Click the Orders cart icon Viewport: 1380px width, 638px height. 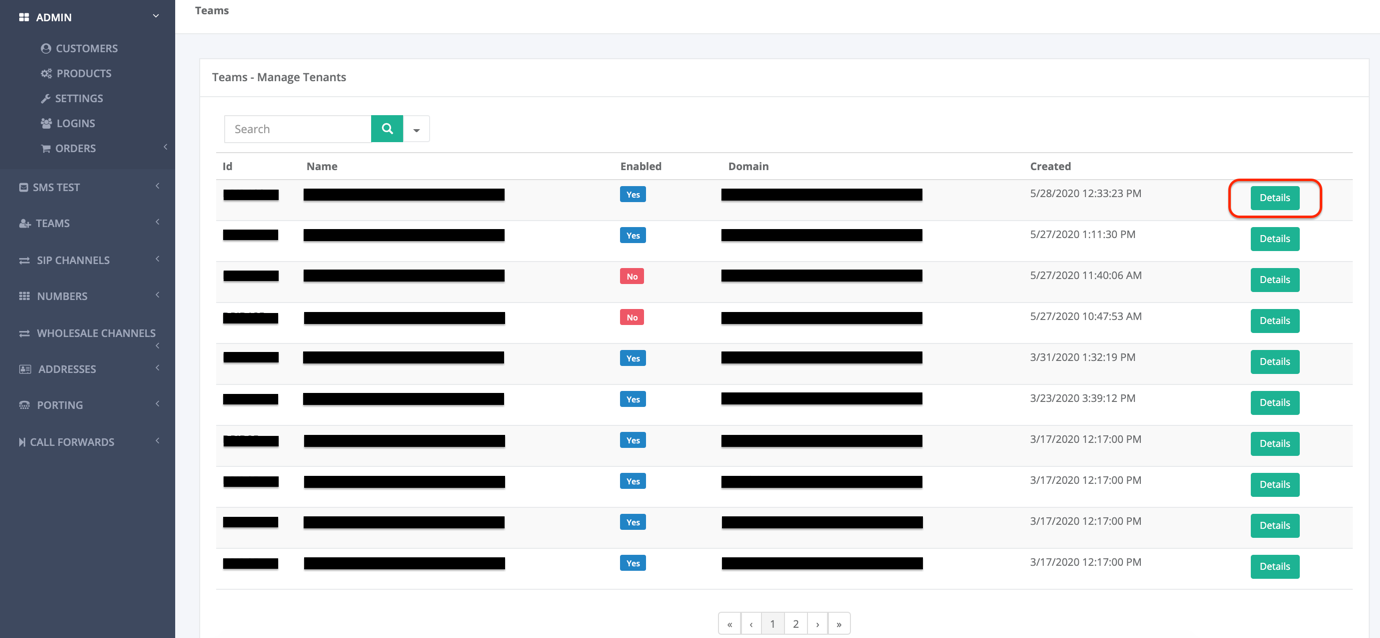point(46,148)
